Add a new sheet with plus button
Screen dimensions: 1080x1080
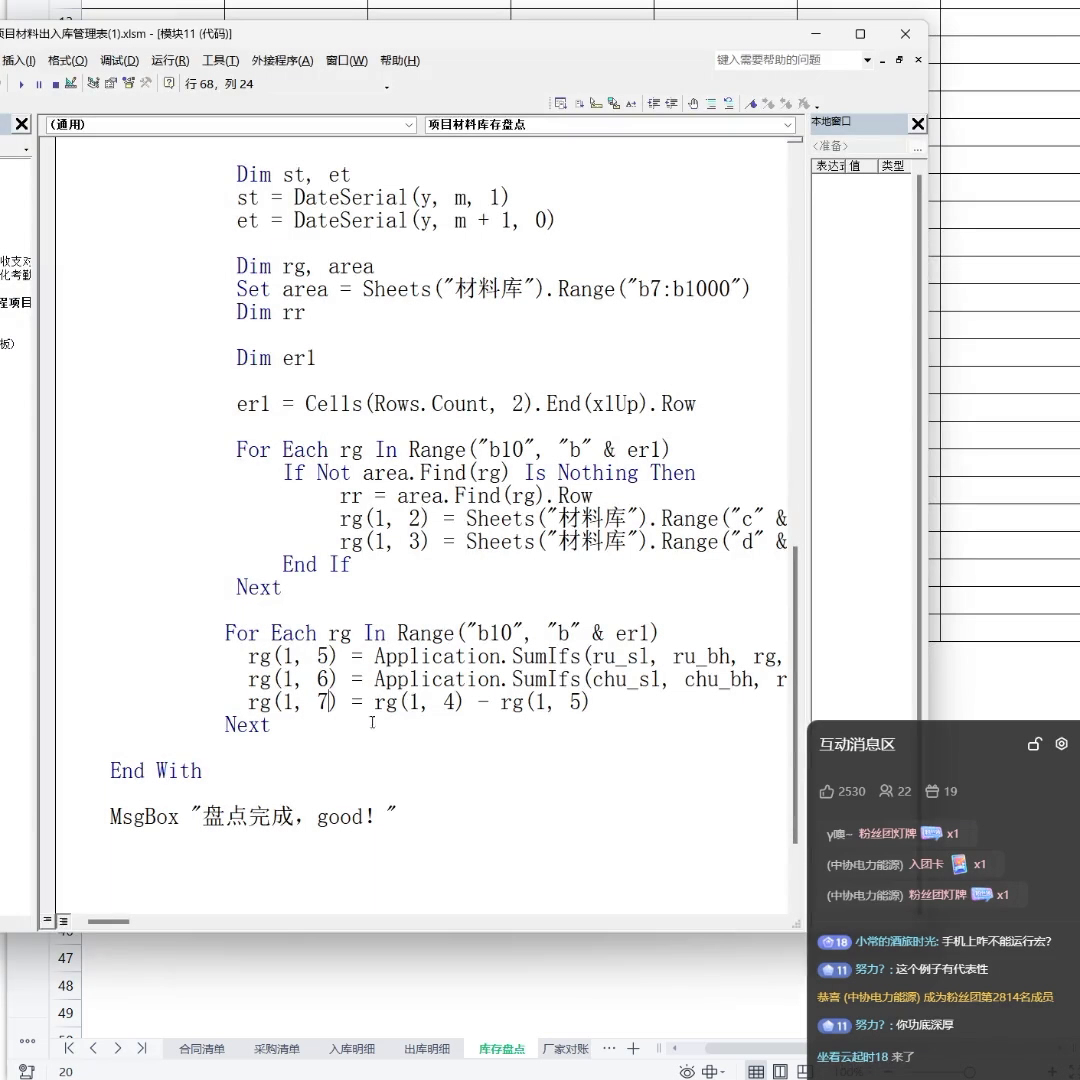point(633,1048)
